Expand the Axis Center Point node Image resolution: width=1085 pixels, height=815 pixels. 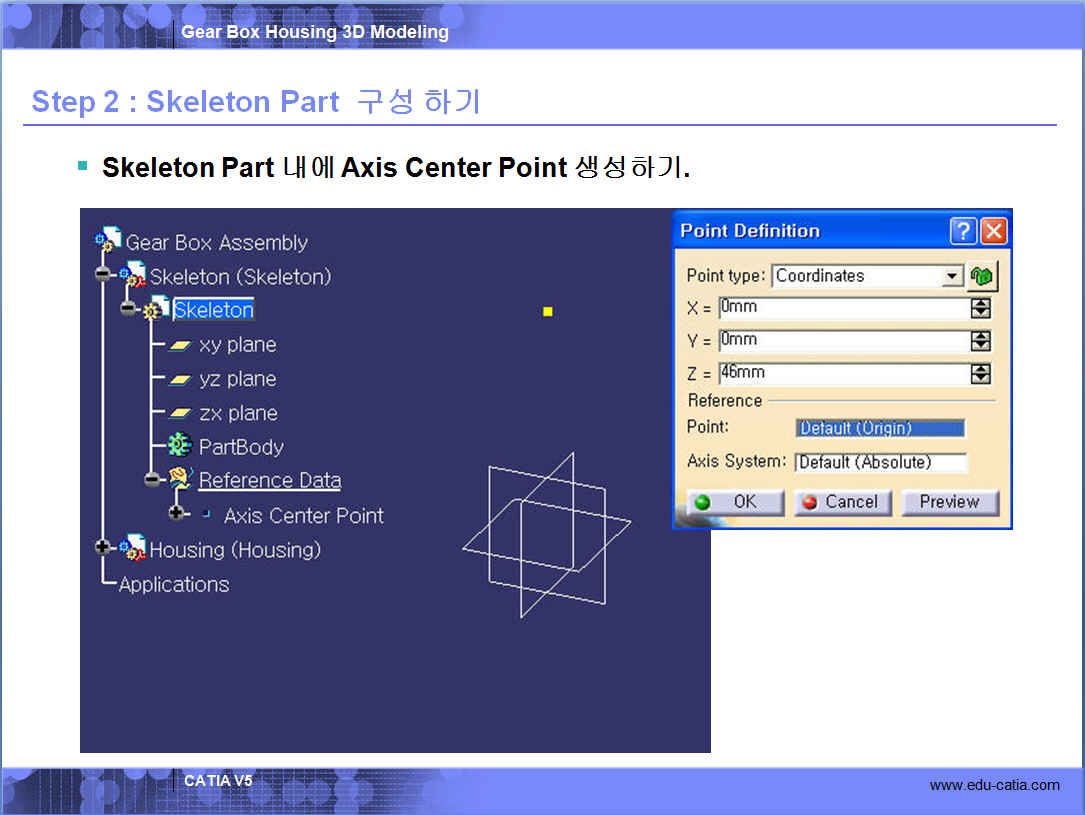177,514
